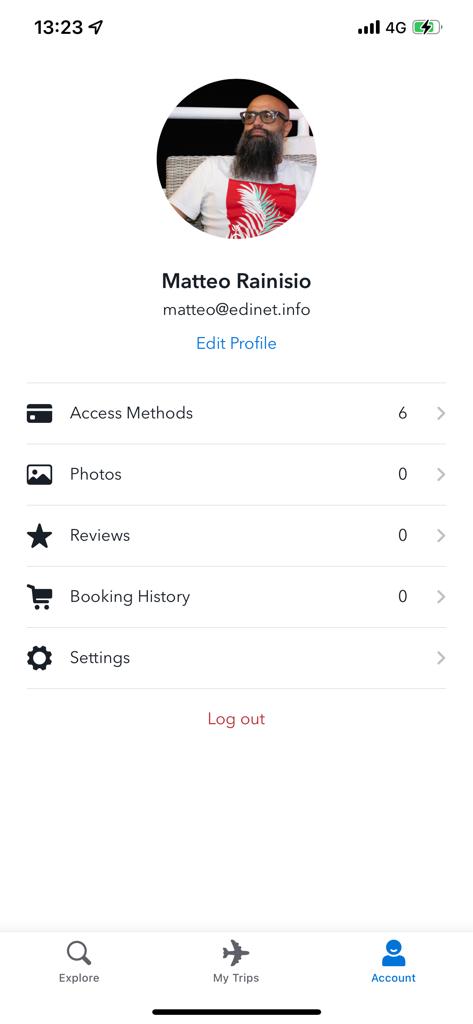Open Settings via its chevron arrow
Viewport: 473px width, 1024px height.
[x=441, y=658]
